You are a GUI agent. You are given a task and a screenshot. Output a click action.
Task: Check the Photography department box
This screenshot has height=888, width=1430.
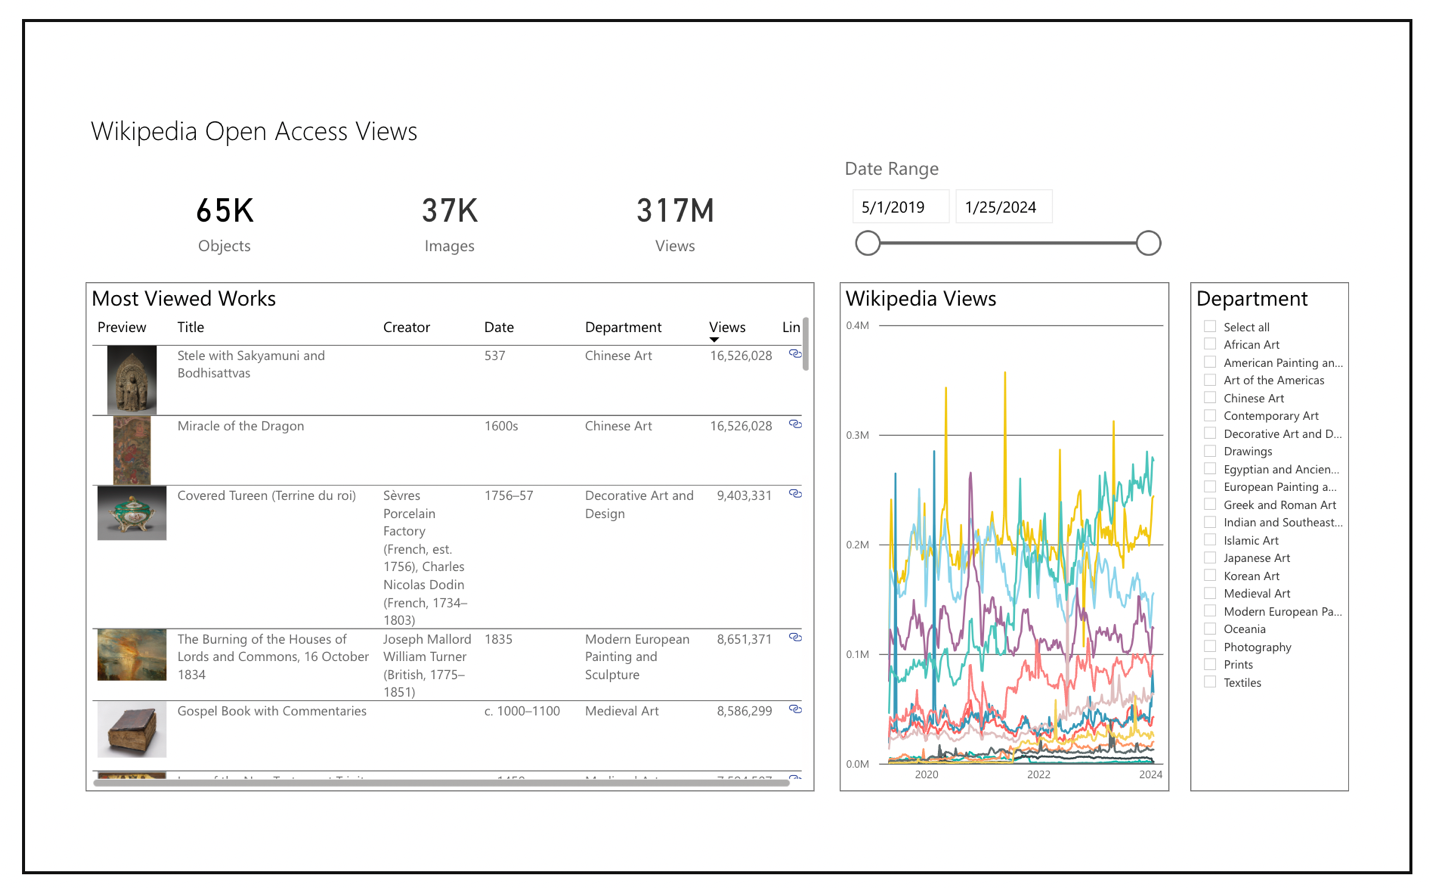(1210, 646)
